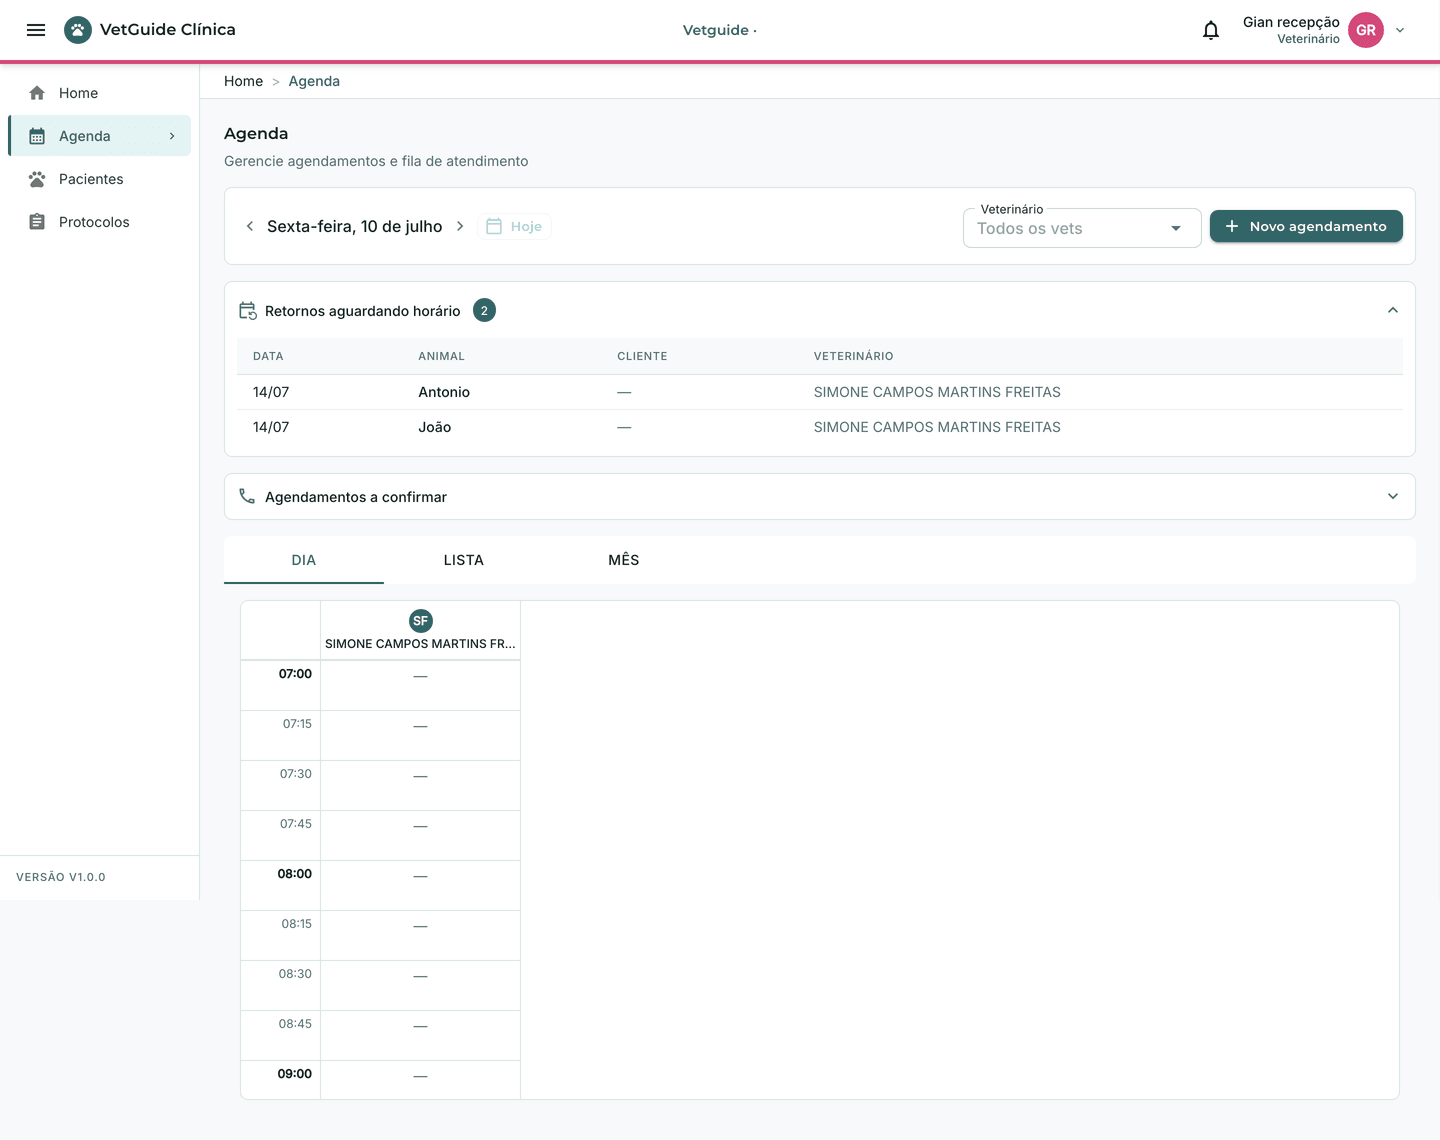Collapse Retornos aguardando horário section

point(1393,311)
